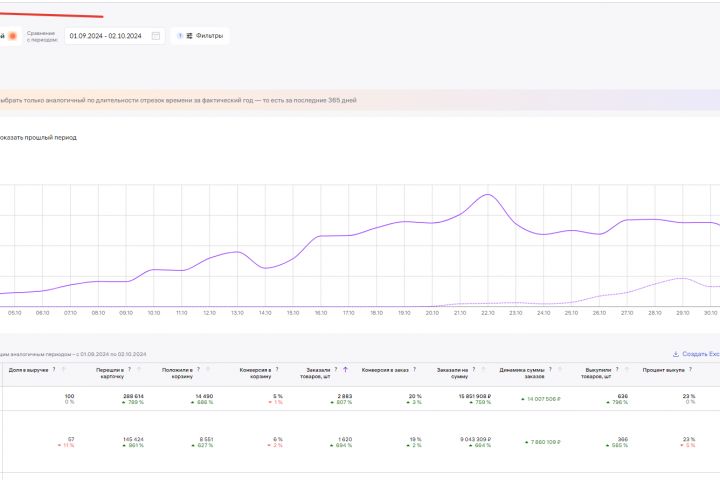The width and height of the screenshot is (720, 480).
Task: Click the chart peak at 22.10
Action: pyautogui.click(x=488, y=195)
